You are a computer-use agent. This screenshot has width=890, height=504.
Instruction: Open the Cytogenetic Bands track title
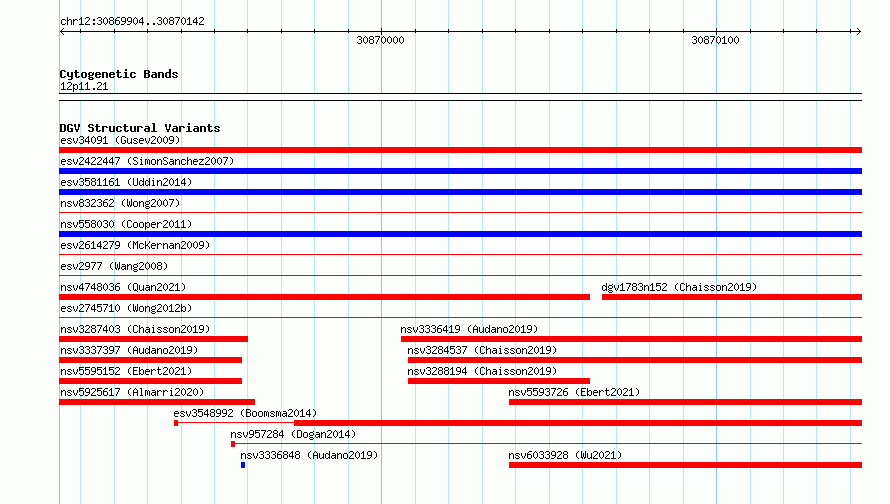[x=119, y=74]
